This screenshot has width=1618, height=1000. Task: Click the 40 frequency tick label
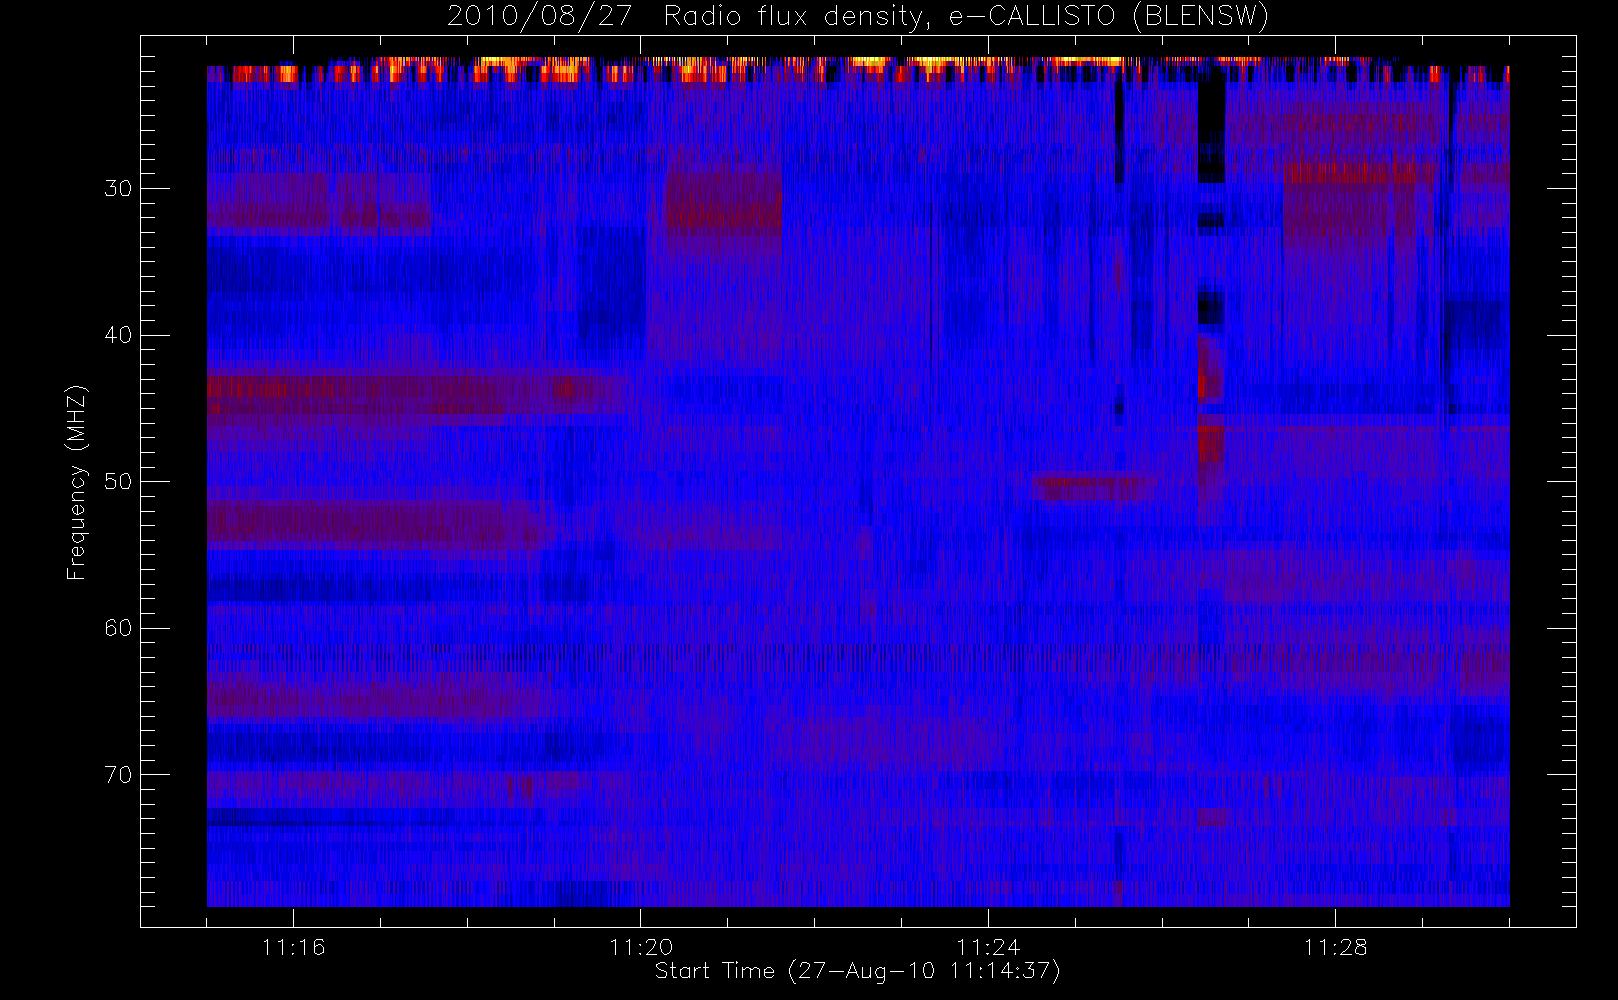coord(118,335)
